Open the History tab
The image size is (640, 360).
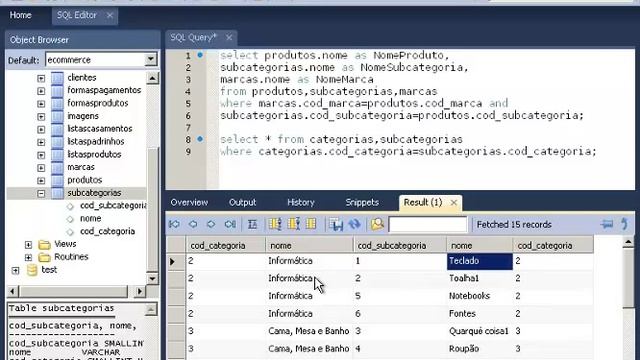pyautogui.click(x=301, y=202)
